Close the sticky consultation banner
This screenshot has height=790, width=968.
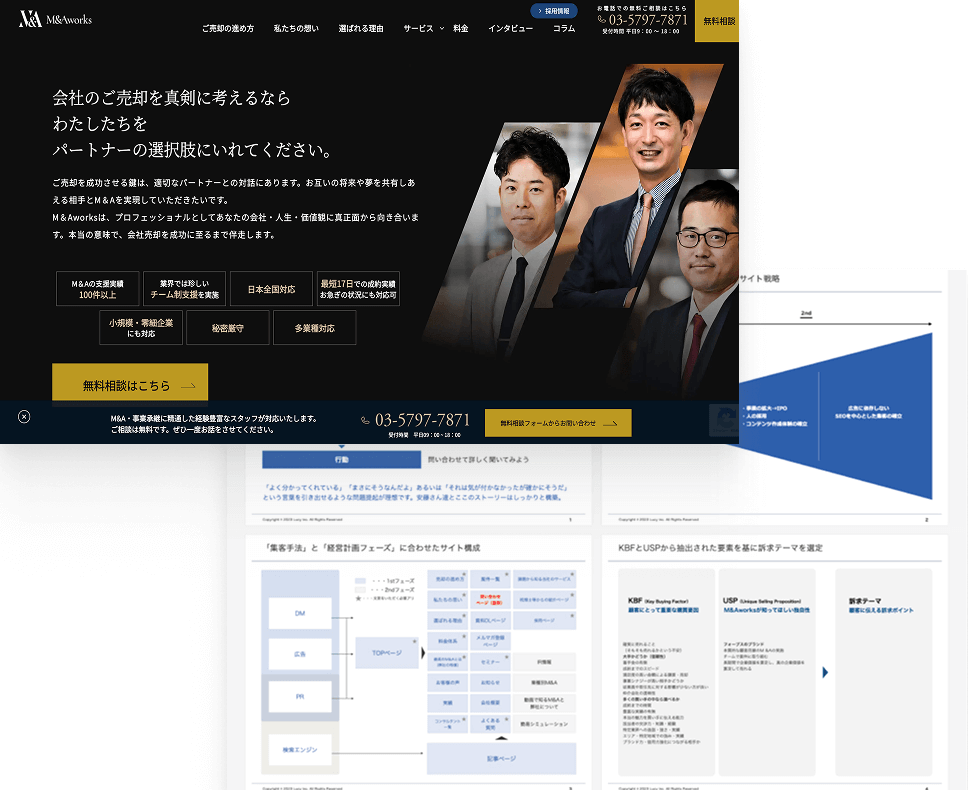(24, 416)
